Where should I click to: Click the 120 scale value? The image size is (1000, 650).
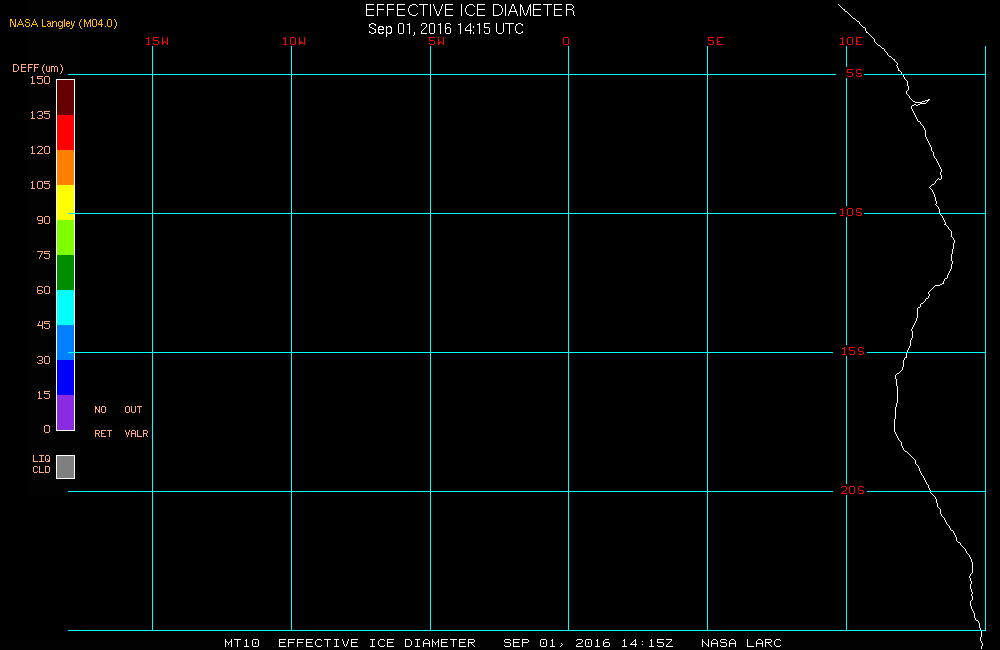[x=40, y=151]
